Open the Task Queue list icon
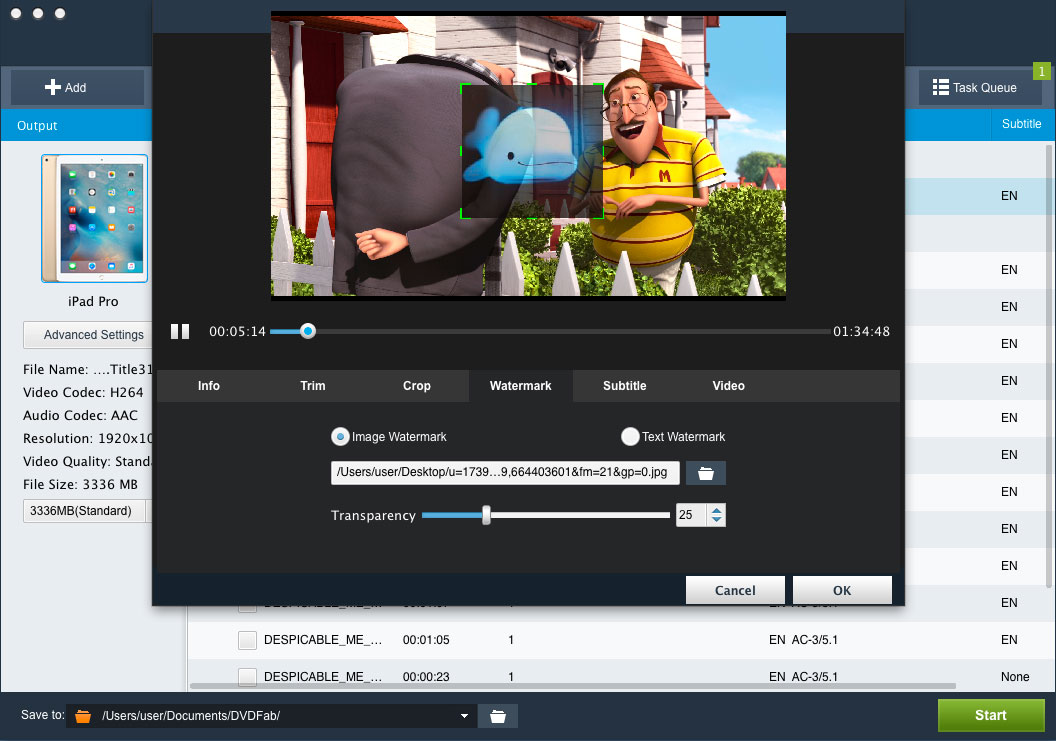The image size is (1056, 741). [x=940, y=87]
